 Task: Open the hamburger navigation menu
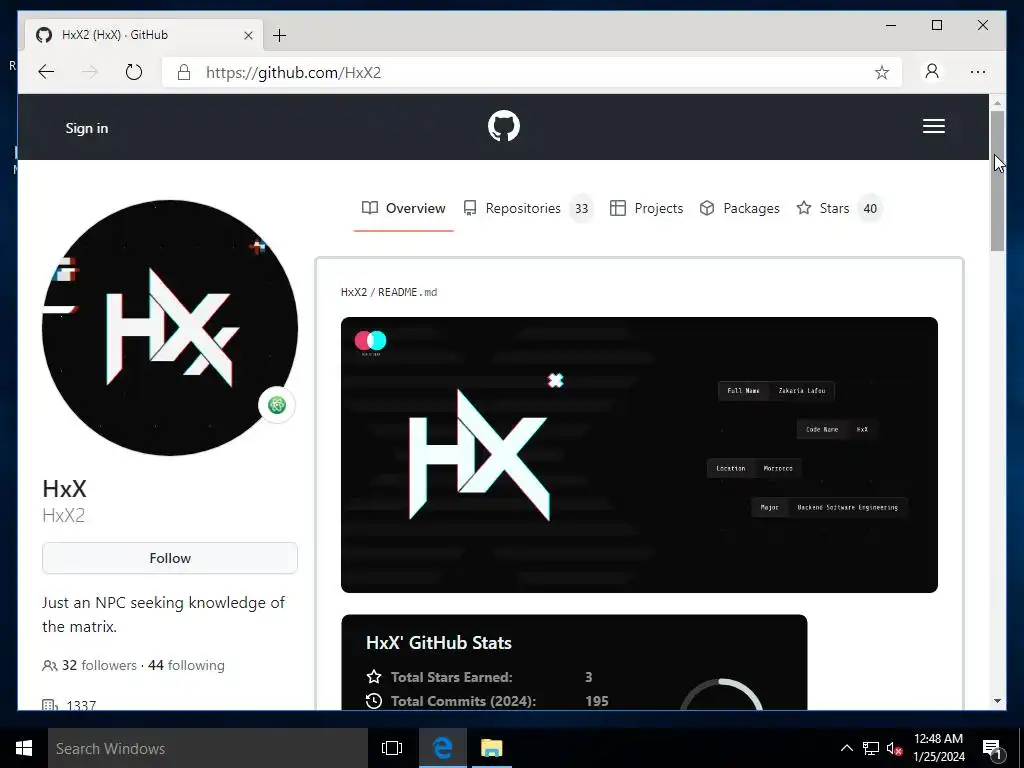[933, 126]
